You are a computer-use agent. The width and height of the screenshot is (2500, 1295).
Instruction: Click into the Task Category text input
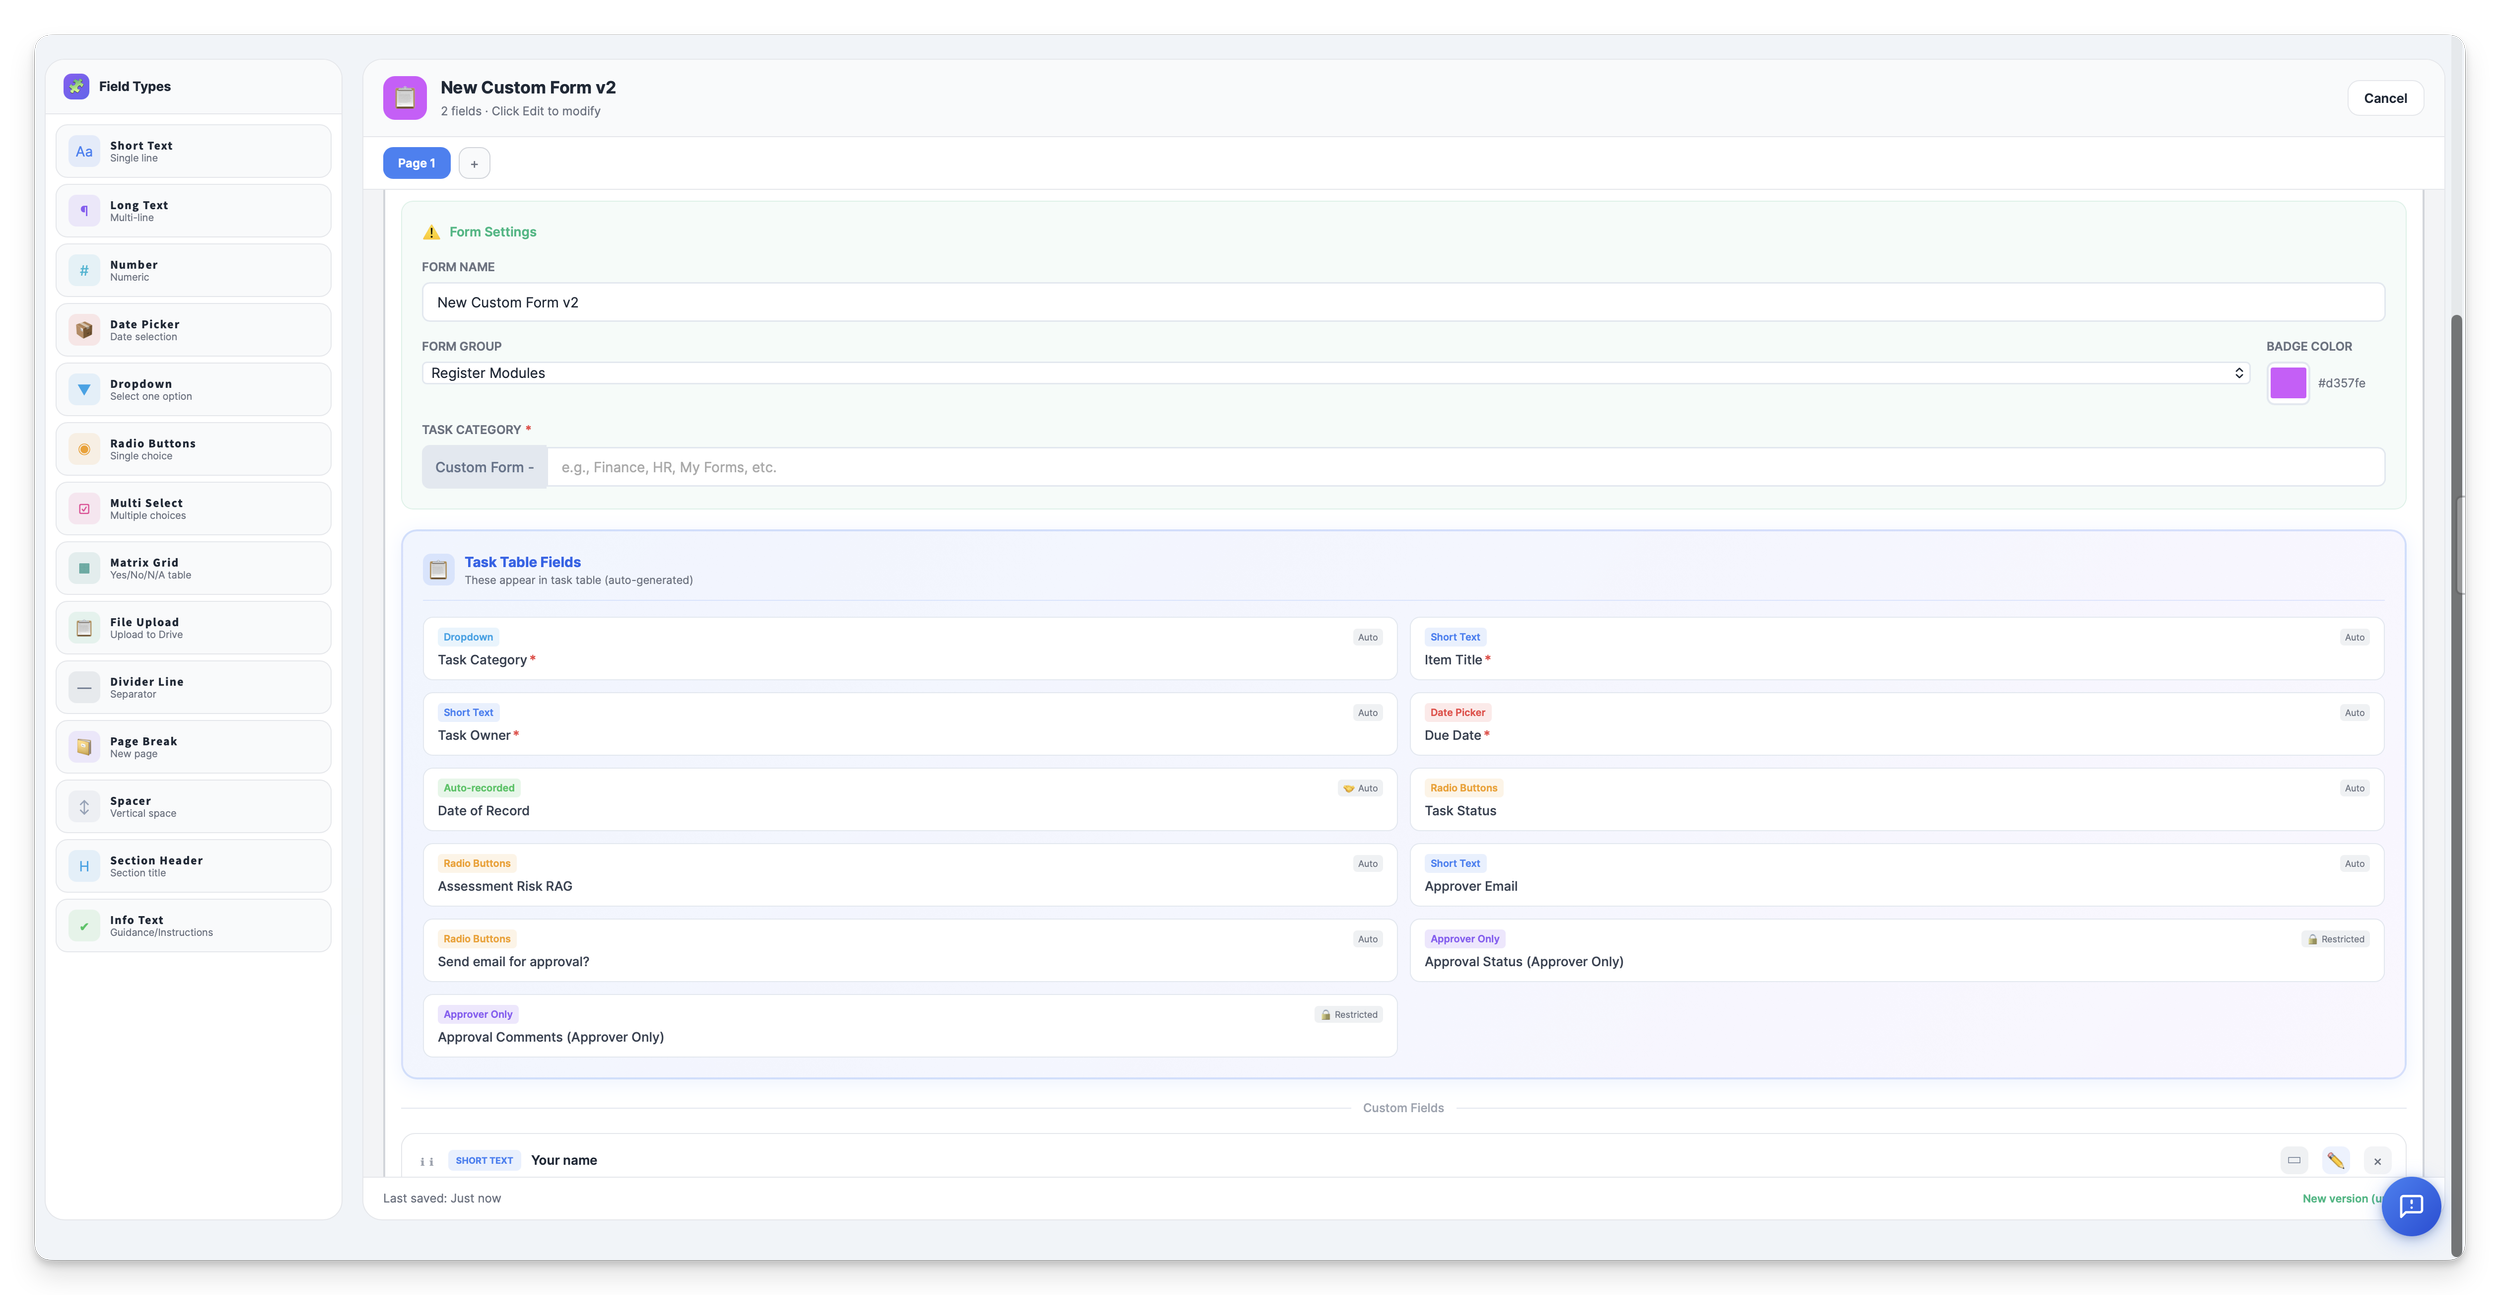pos(1464,467)
